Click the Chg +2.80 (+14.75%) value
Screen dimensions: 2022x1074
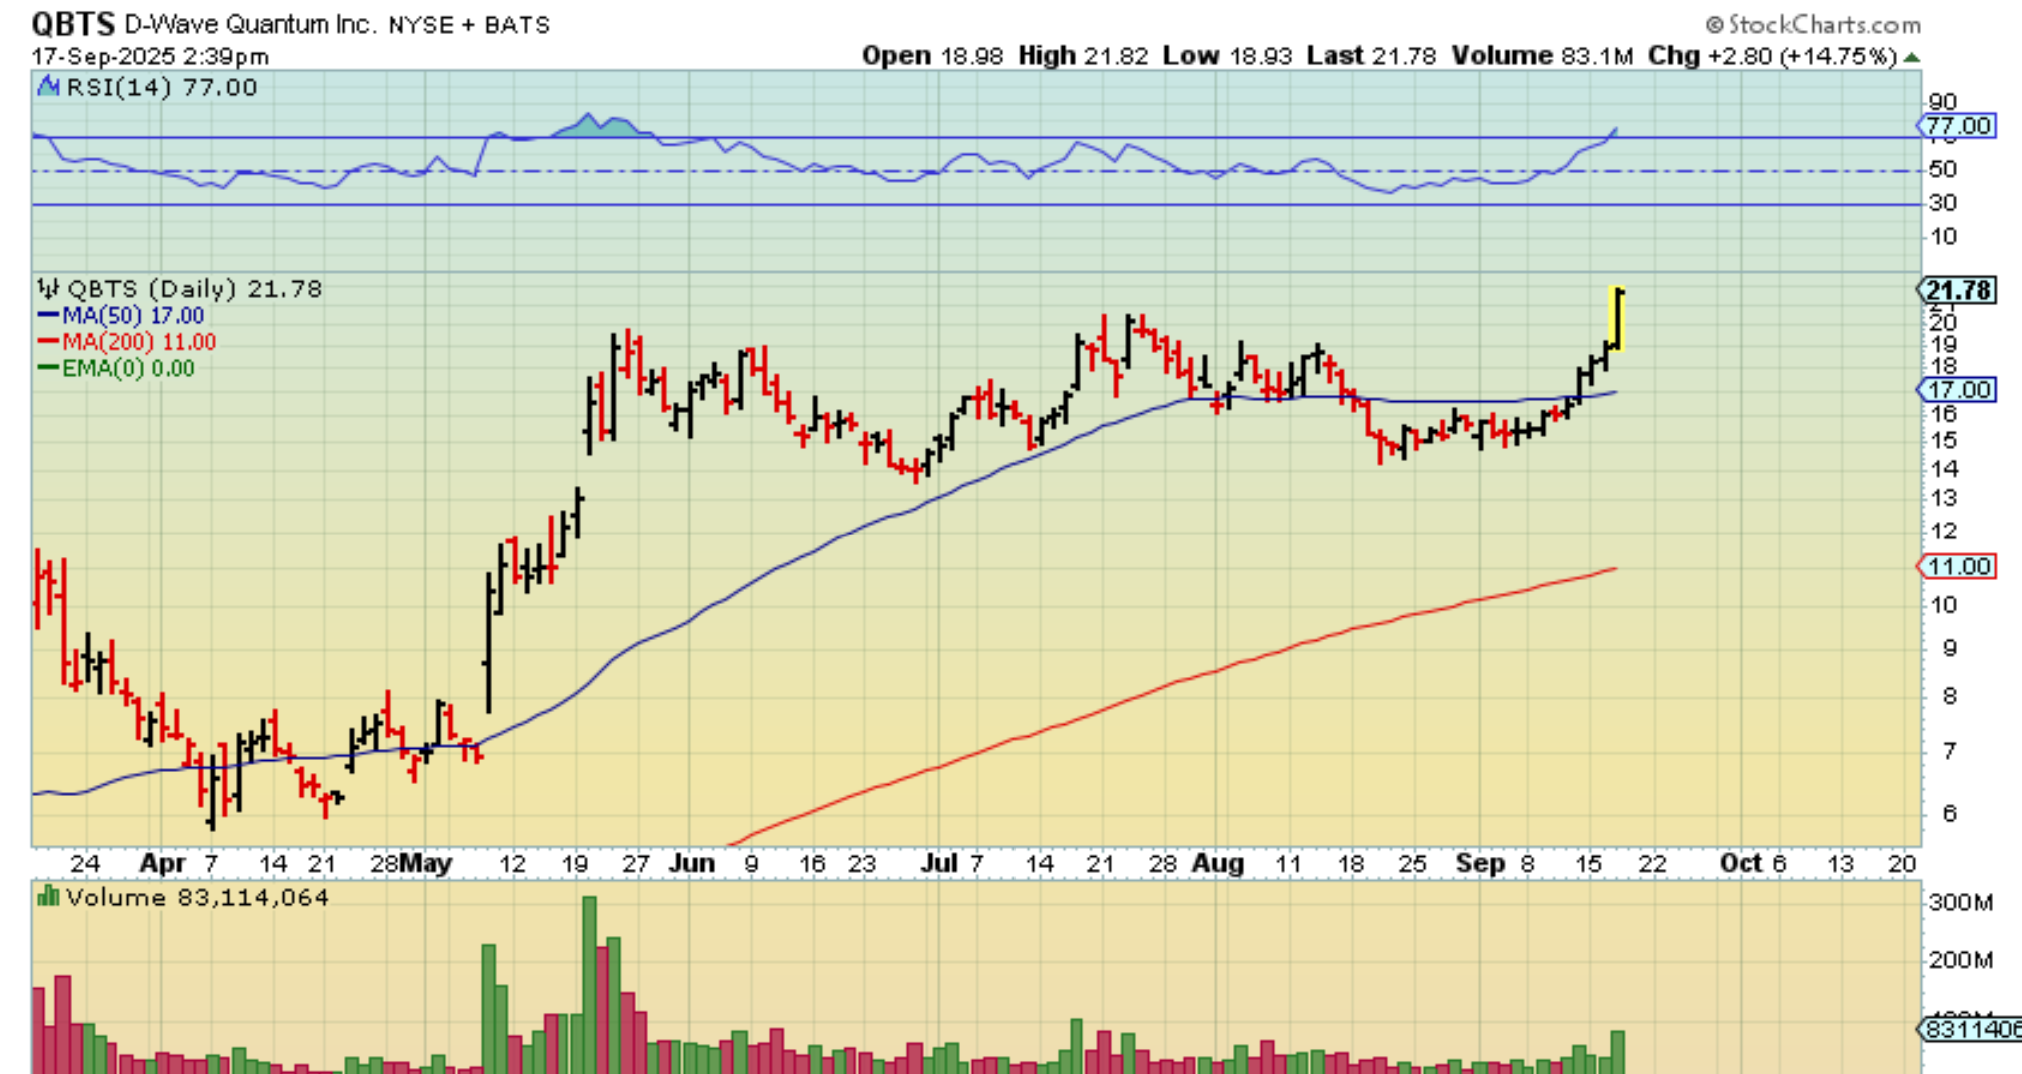pyautogui.click(x=1772, y=56)
